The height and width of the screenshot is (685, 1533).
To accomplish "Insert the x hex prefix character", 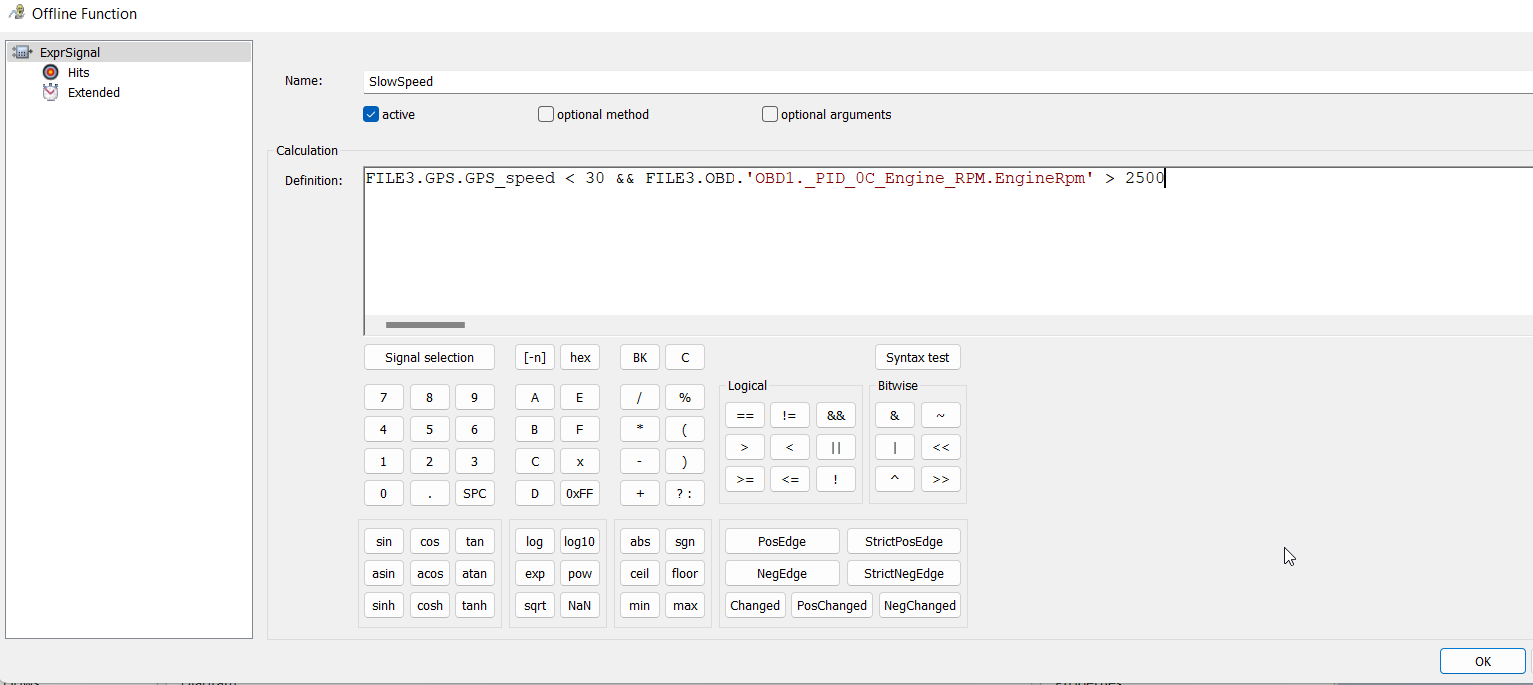I will pyautogui.click(x=580, y=461).
